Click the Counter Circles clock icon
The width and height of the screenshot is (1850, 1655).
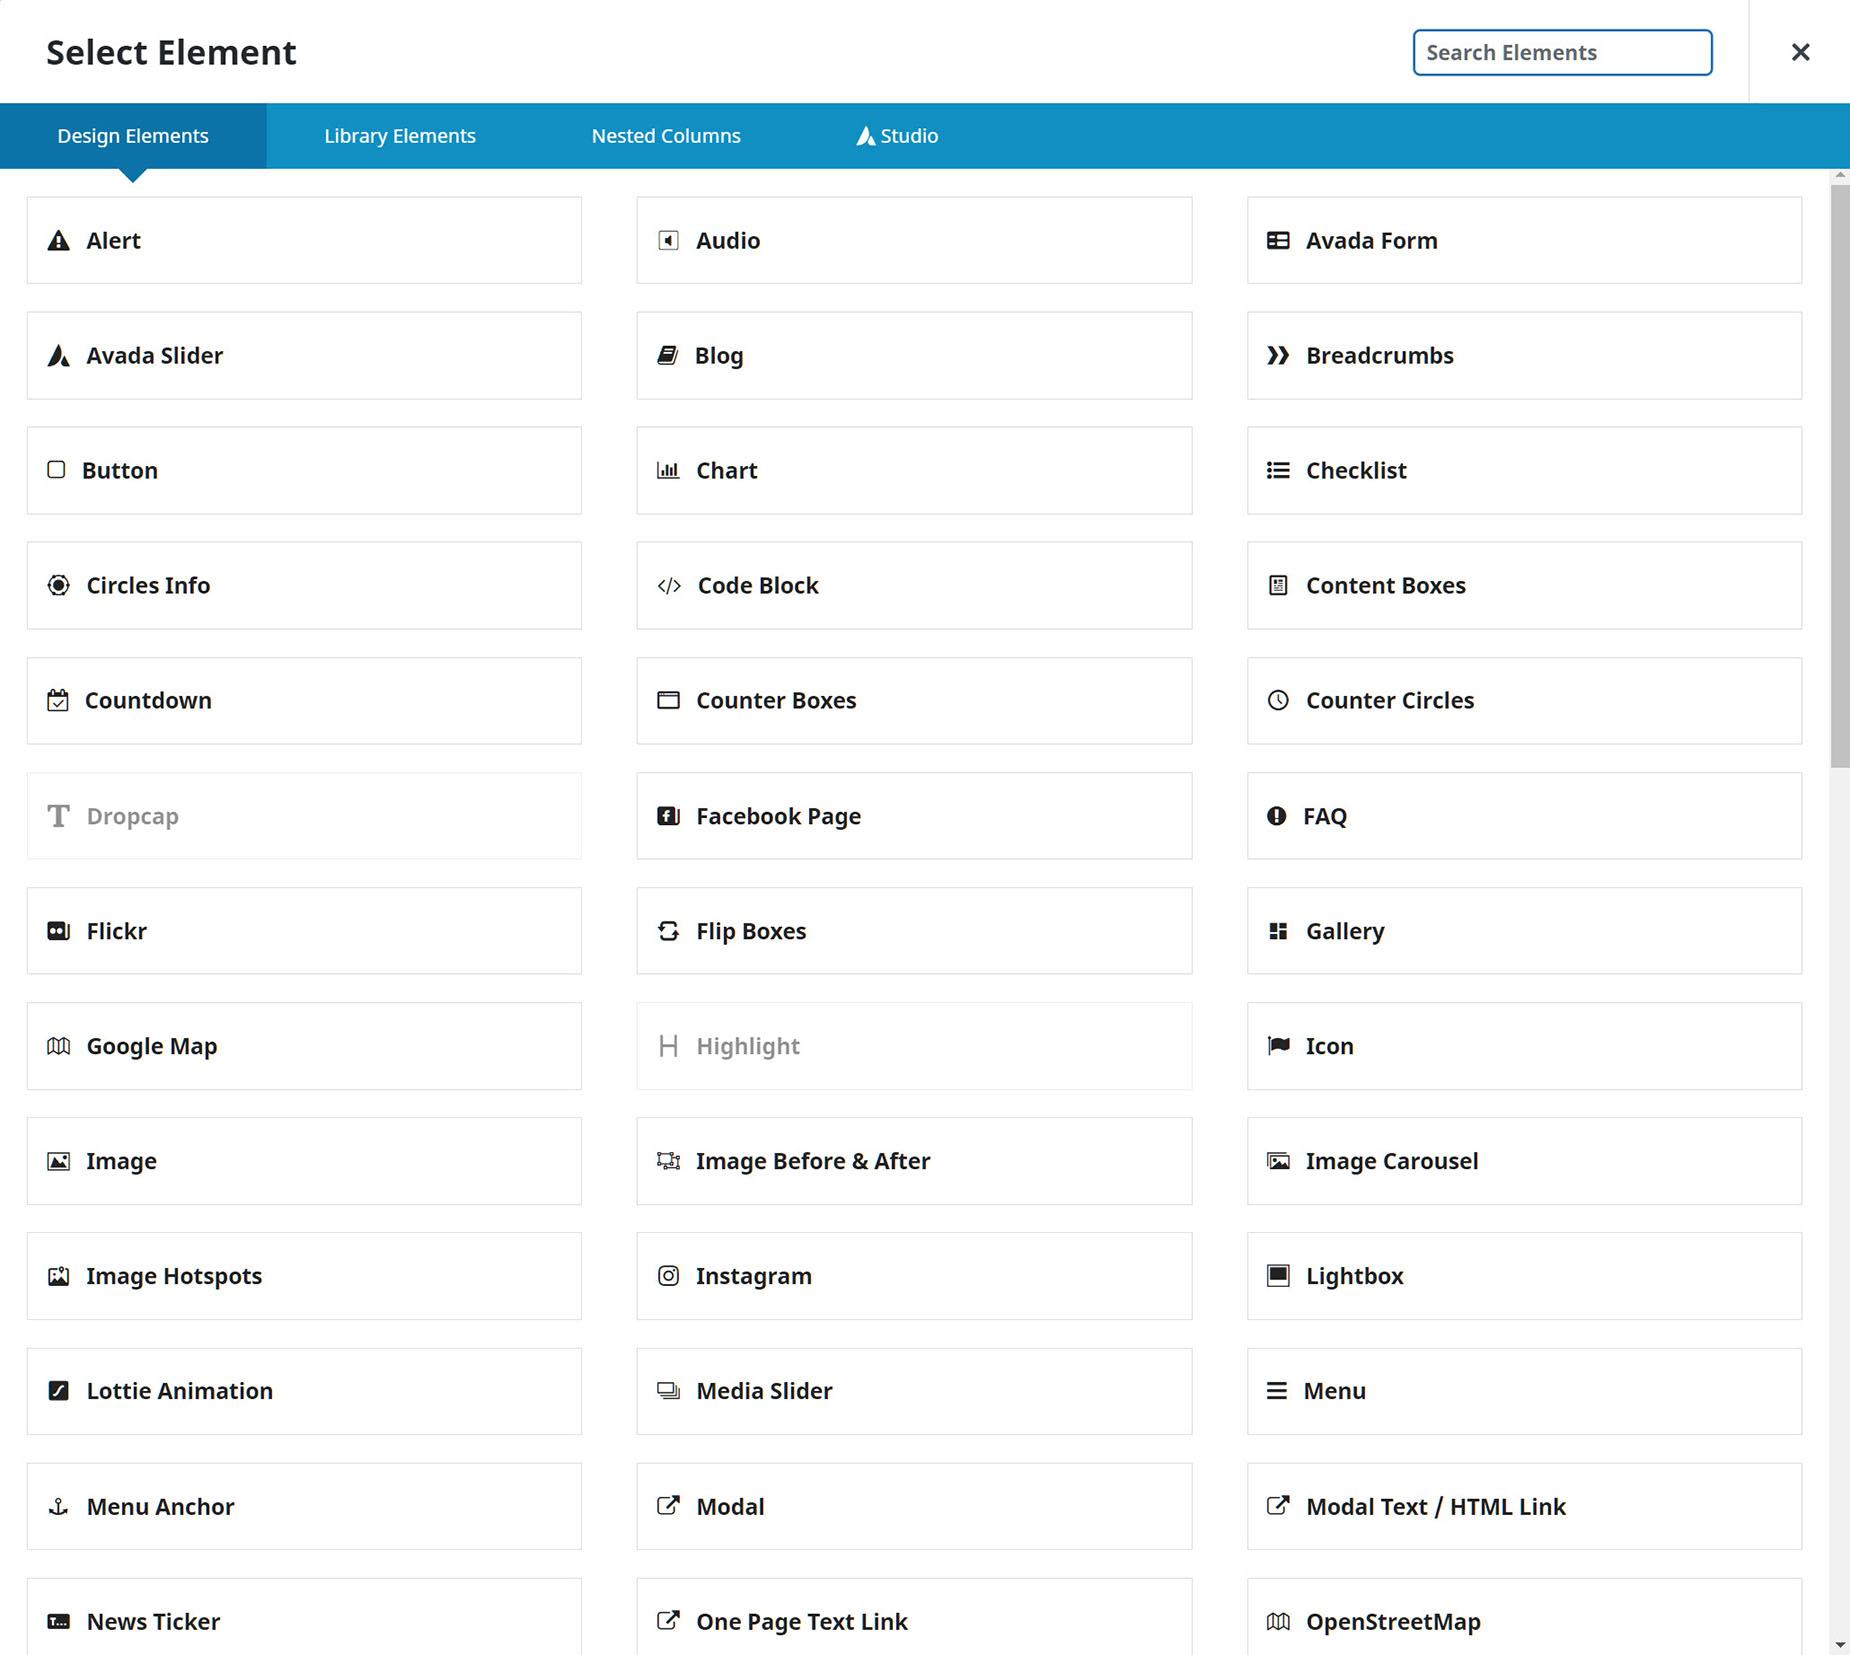coord(1278,701)
